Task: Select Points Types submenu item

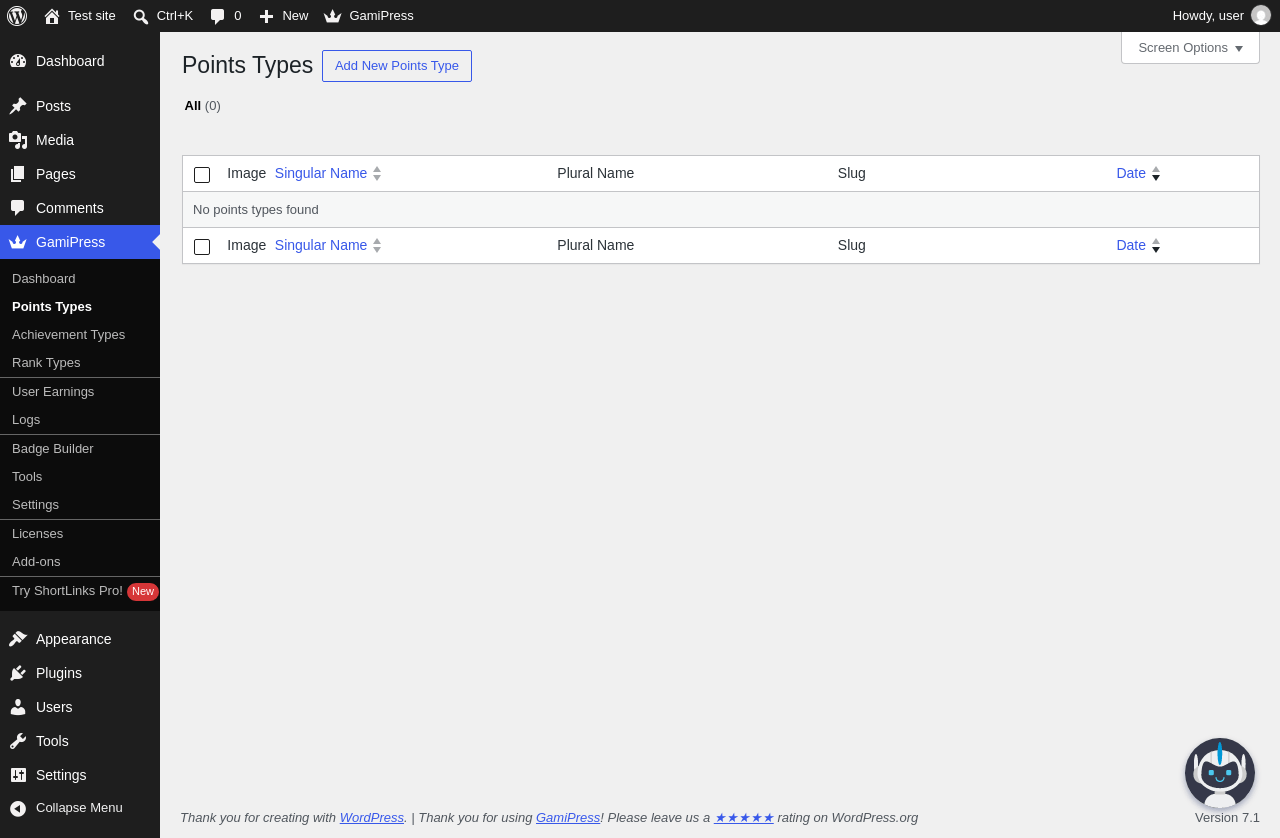Action: (x=80, y=306)
